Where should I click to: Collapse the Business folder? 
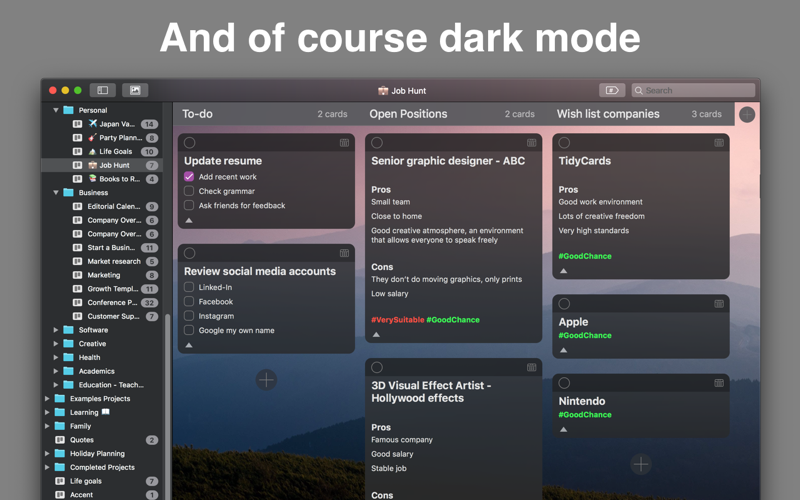[x=56, y=193]
